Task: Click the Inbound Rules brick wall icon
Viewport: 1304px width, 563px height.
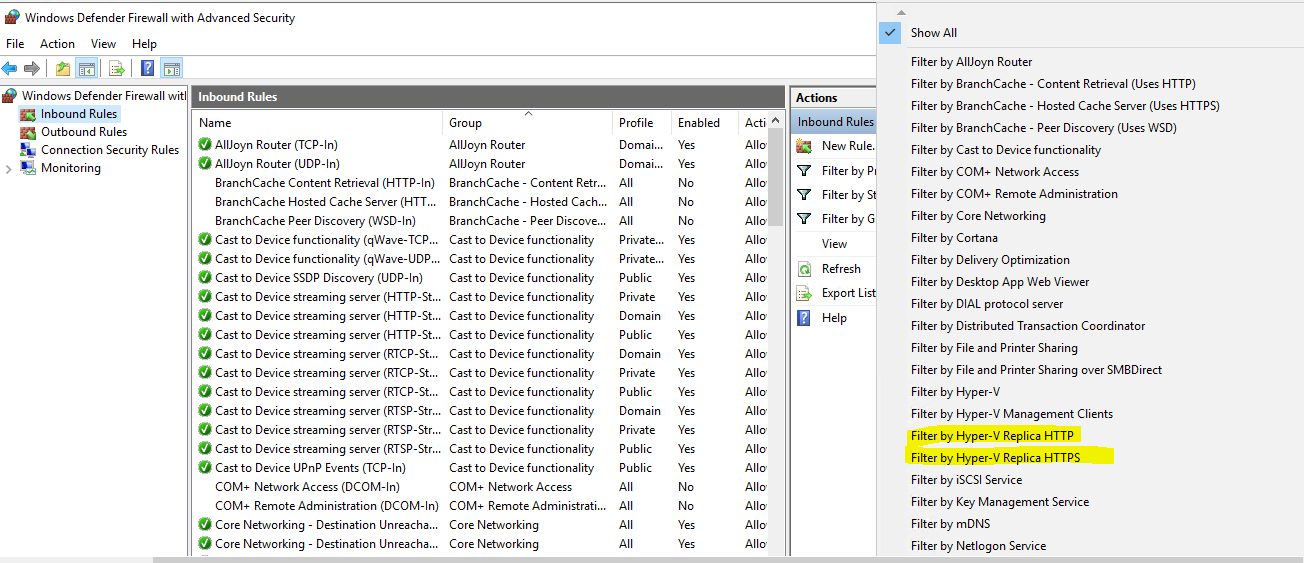Action: (x=28, y=114)
